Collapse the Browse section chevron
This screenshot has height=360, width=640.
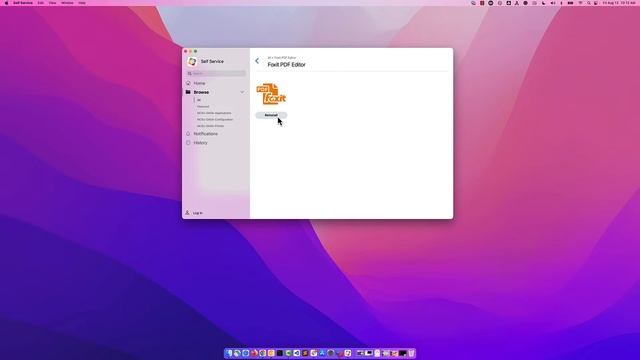[x=242, y=92]
